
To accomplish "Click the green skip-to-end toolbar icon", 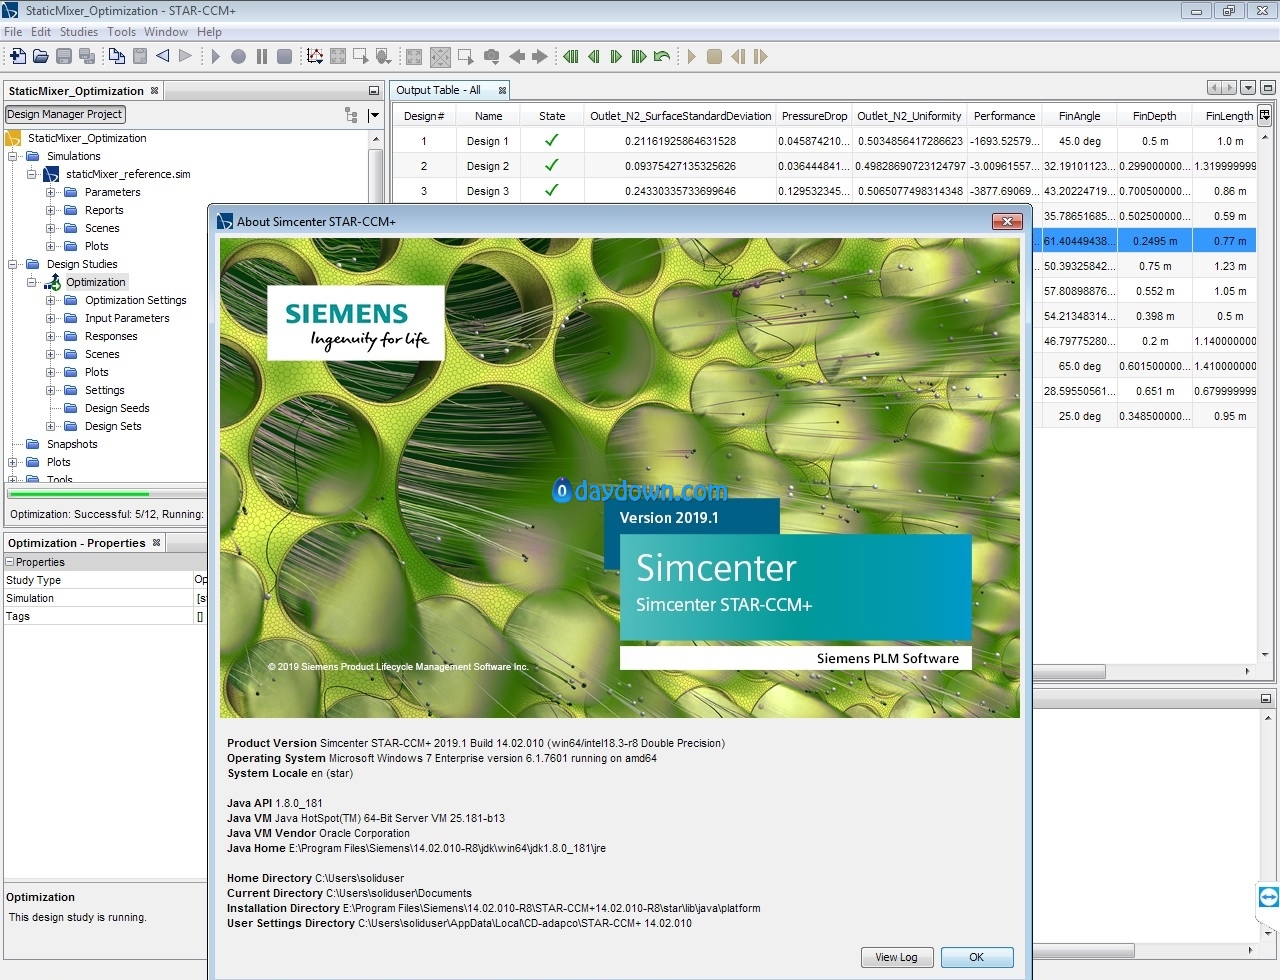I will click(639, 56).
